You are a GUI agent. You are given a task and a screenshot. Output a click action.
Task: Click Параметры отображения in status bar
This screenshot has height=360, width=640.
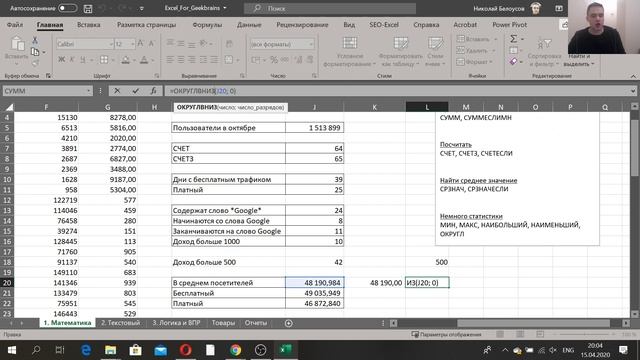pos(447,335)
